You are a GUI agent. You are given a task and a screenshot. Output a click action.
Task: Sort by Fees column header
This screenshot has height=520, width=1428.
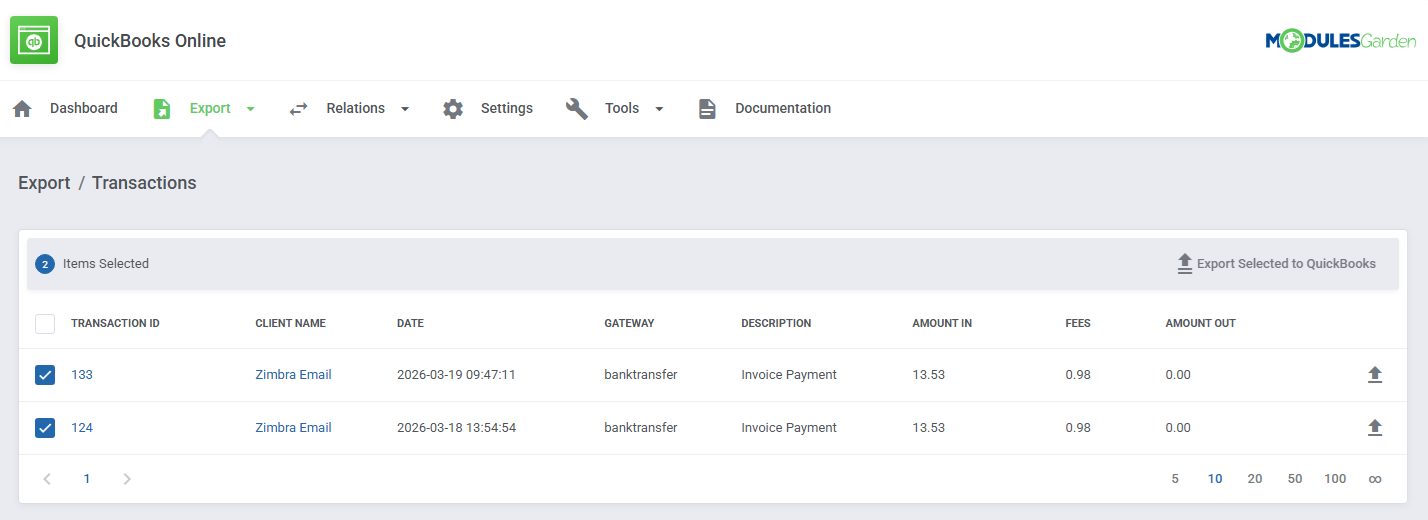click(x=1078, y=324)
